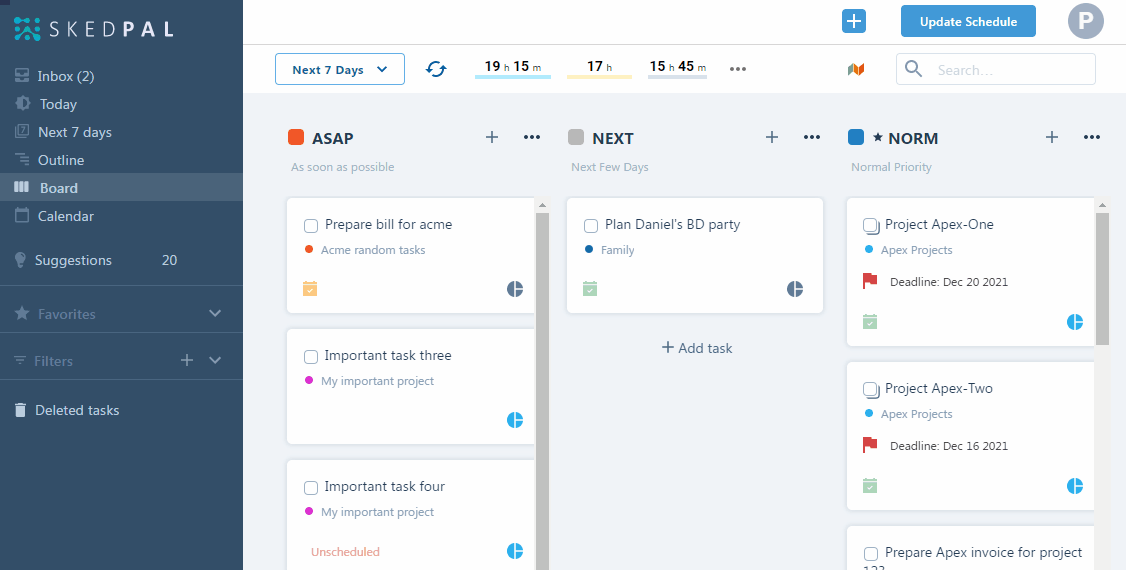The width and height of the screenshot is (1126, 570).
Task: Open the Next 7 Days dropdown
Action: point(340,69)
